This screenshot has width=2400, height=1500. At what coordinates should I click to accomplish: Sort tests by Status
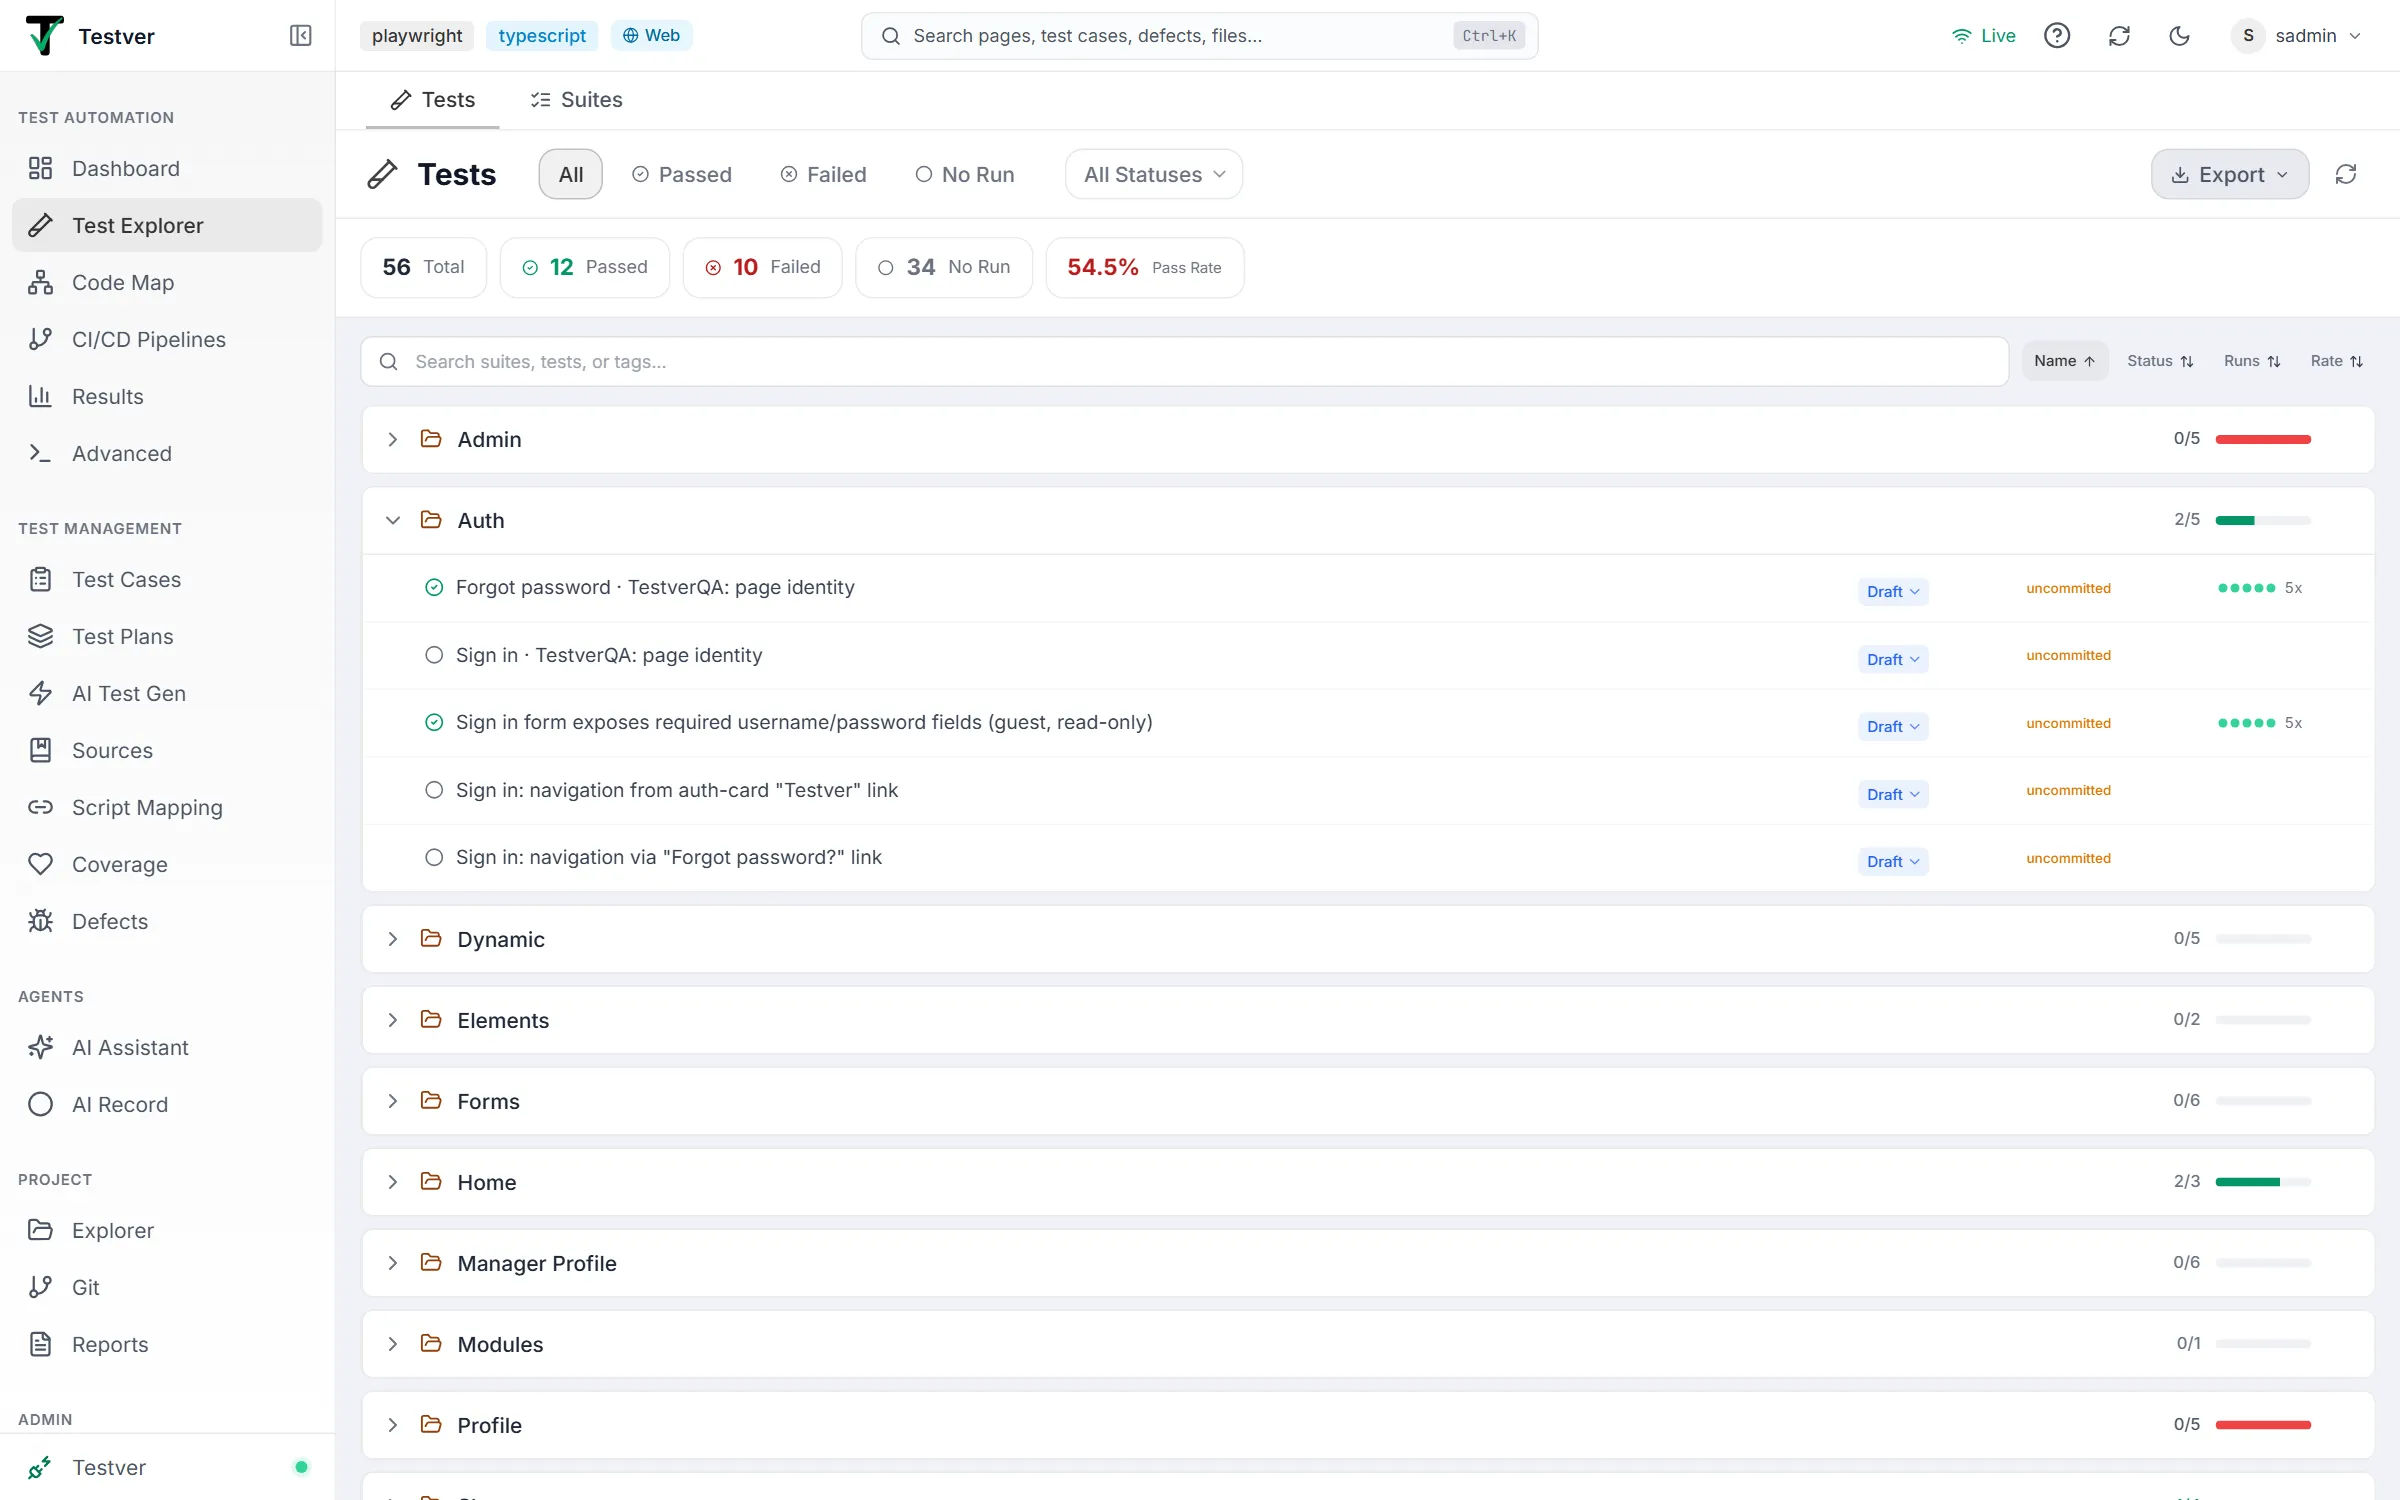[2160, 361]
